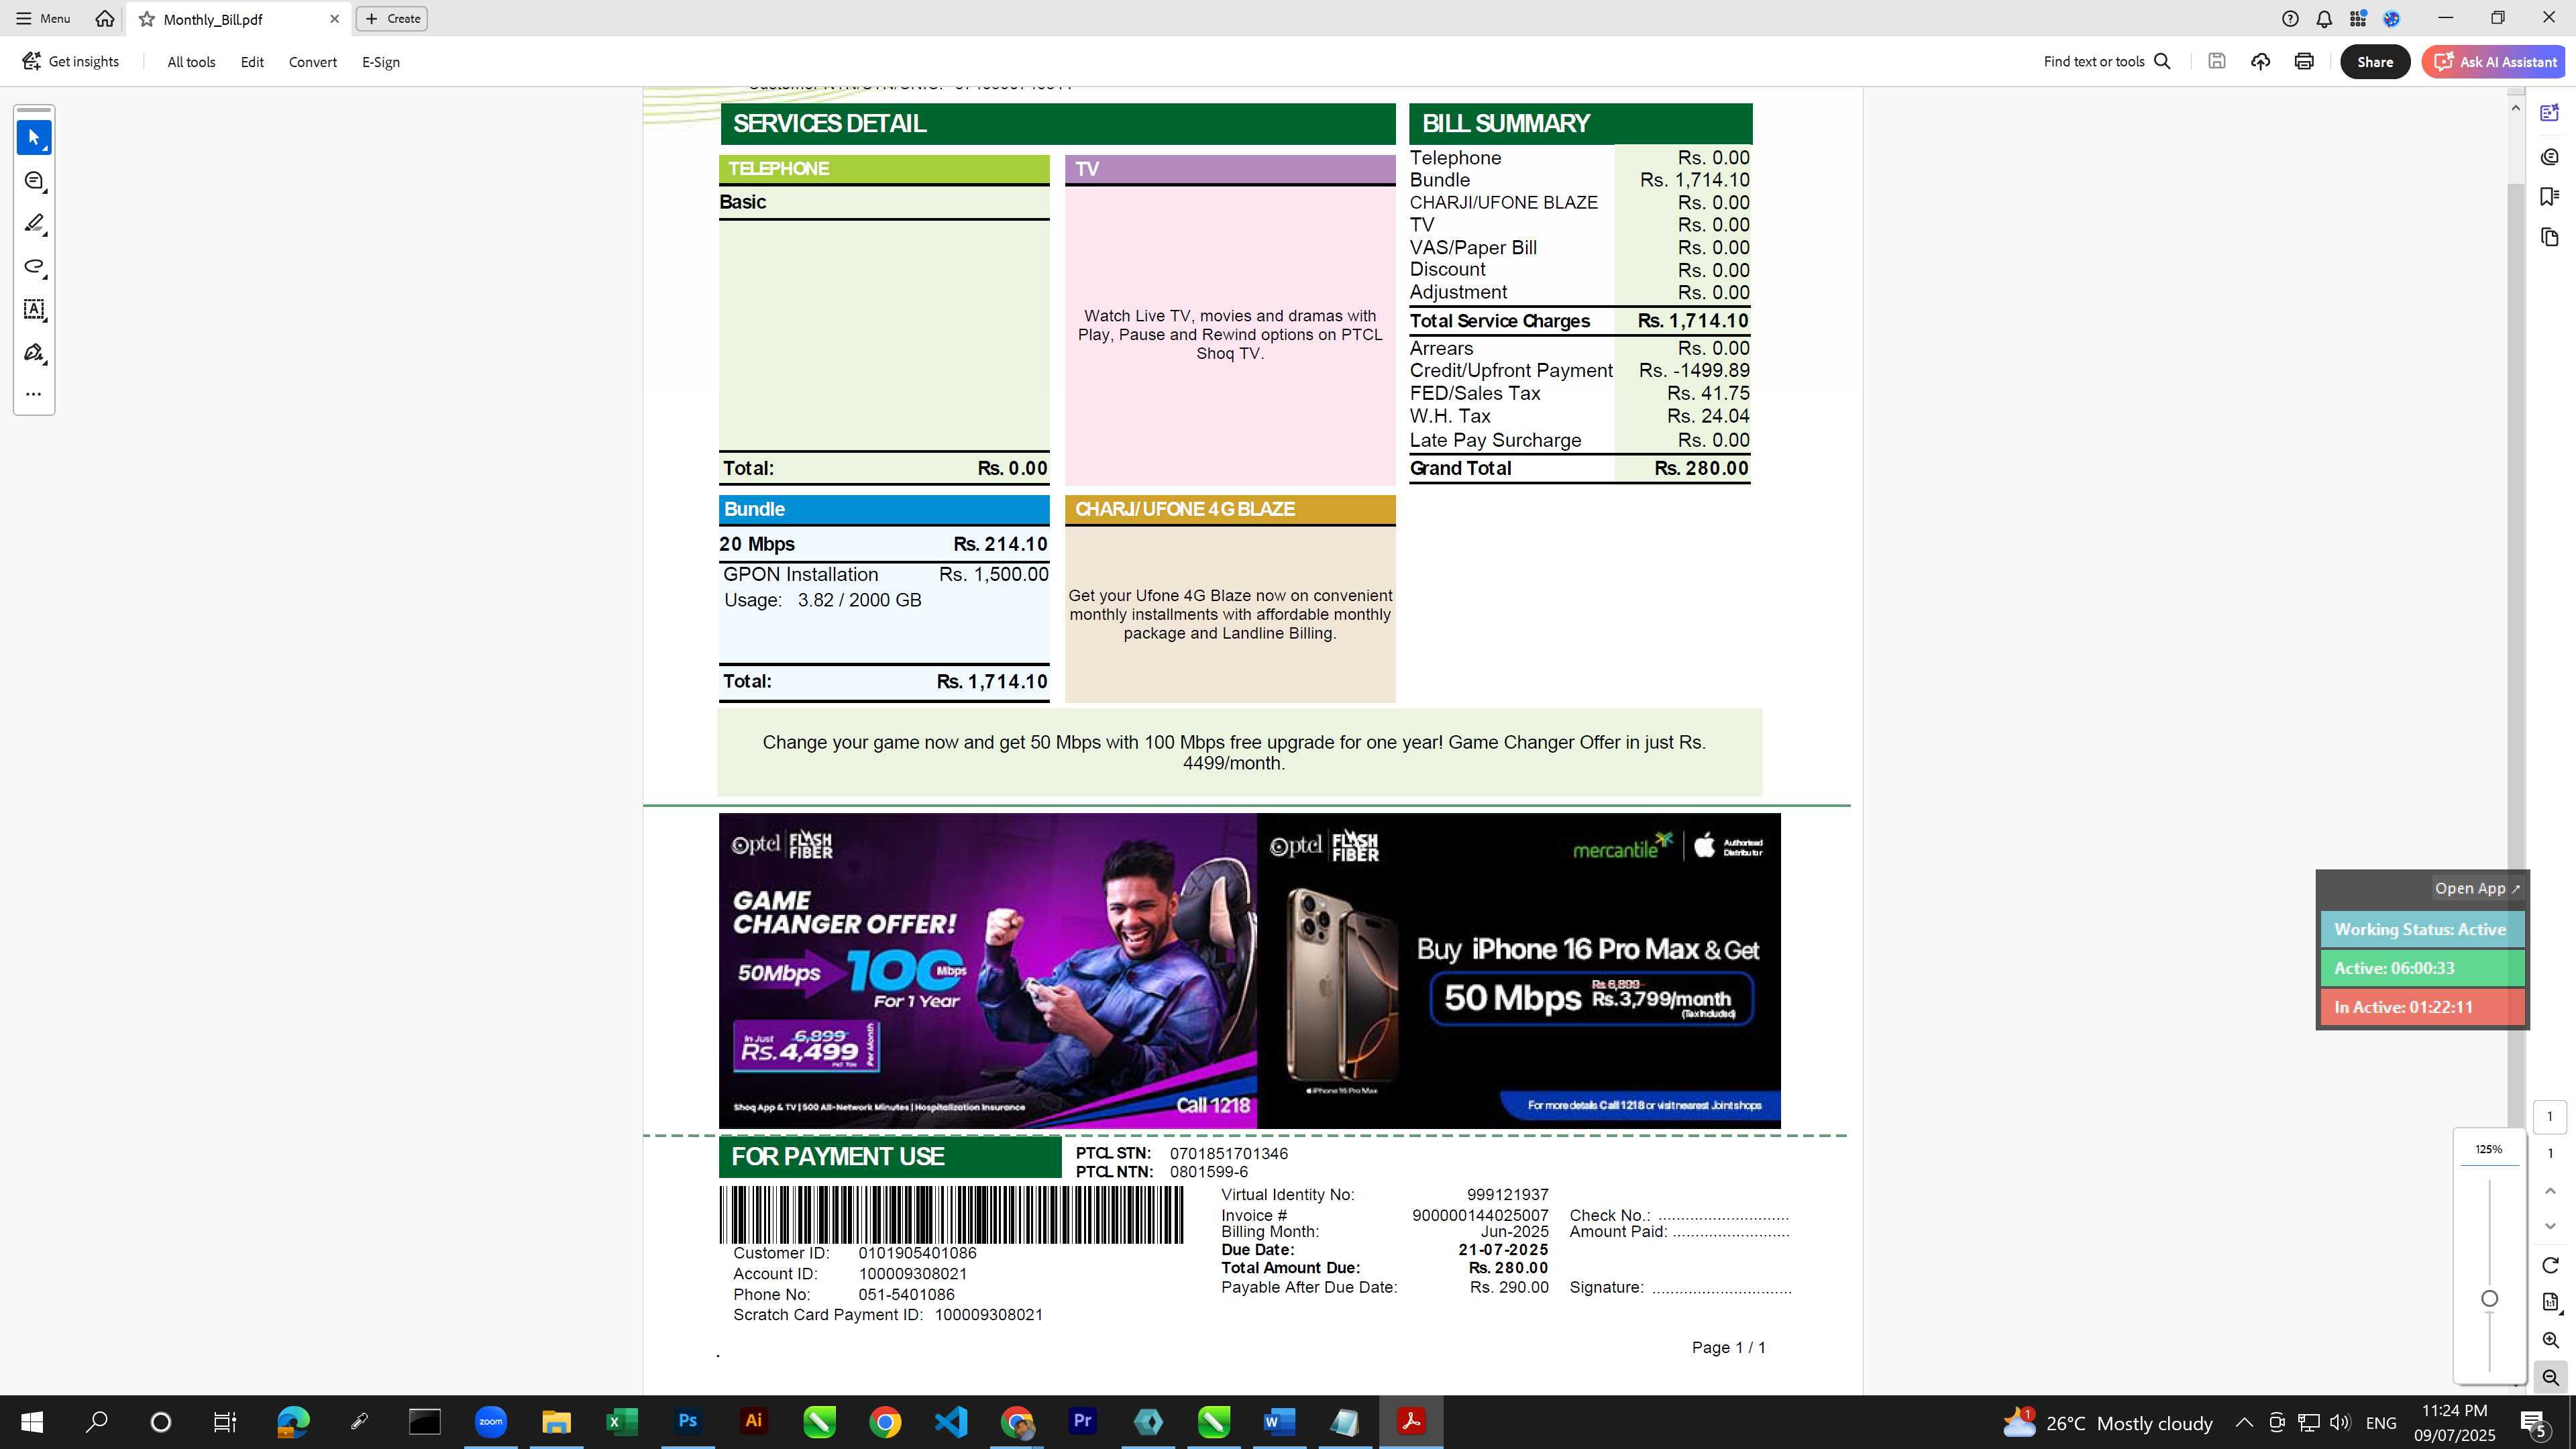
Task: Open Windows Start menu
Action: (31, 1422)
